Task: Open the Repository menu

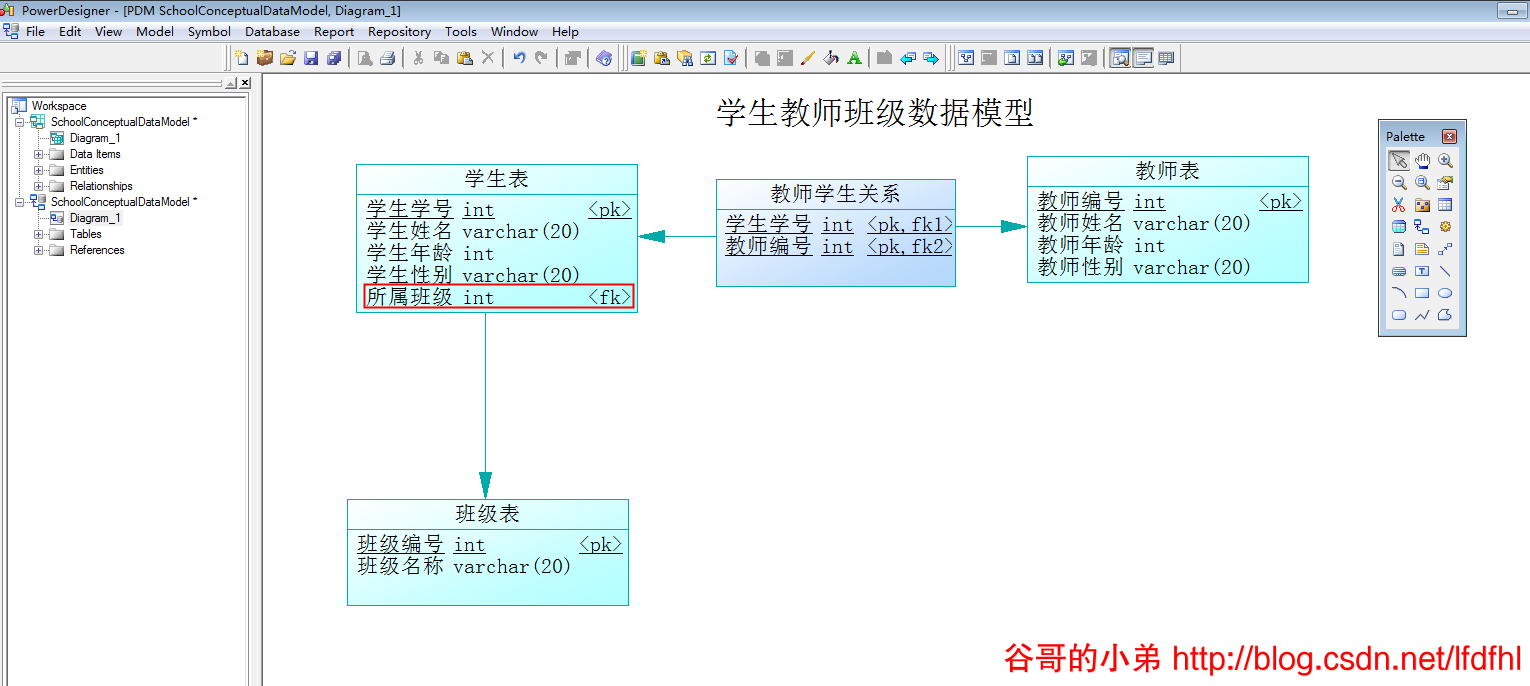Action: pos(399,31)
